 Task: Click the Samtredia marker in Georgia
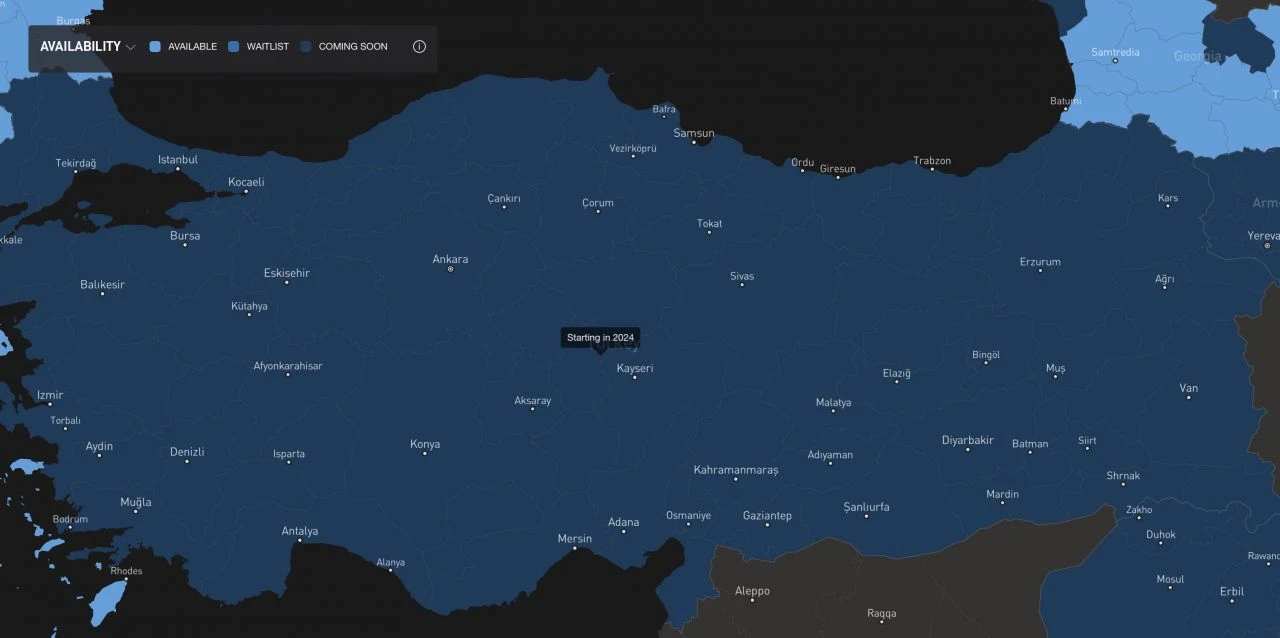click(x=1115, y=61)
